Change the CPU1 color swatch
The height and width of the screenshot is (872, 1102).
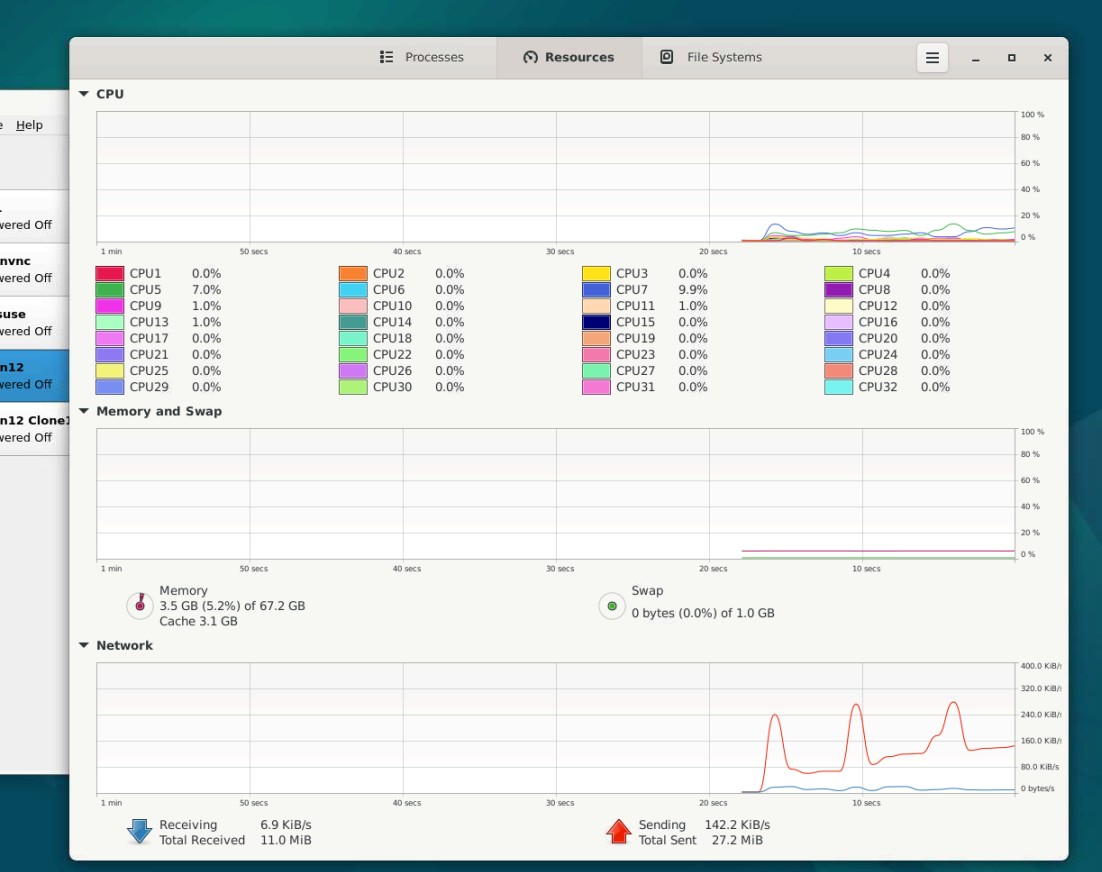(x=110, y=274)
